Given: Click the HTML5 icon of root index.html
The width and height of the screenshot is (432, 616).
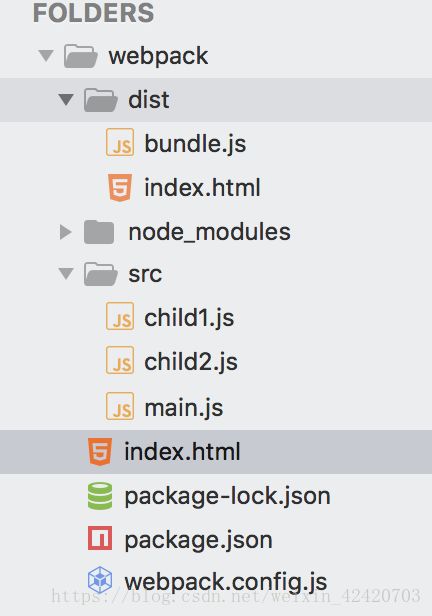Looking at the screenshot, I should (100, 451).
